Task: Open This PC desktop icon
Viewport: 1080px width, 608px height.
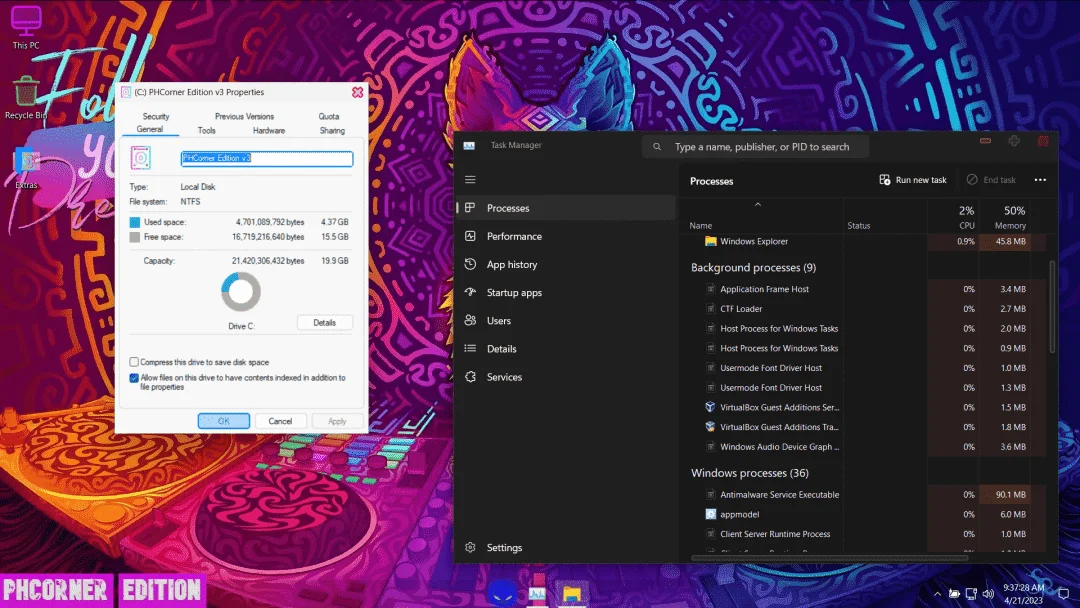Action: (x=26, y=28)
